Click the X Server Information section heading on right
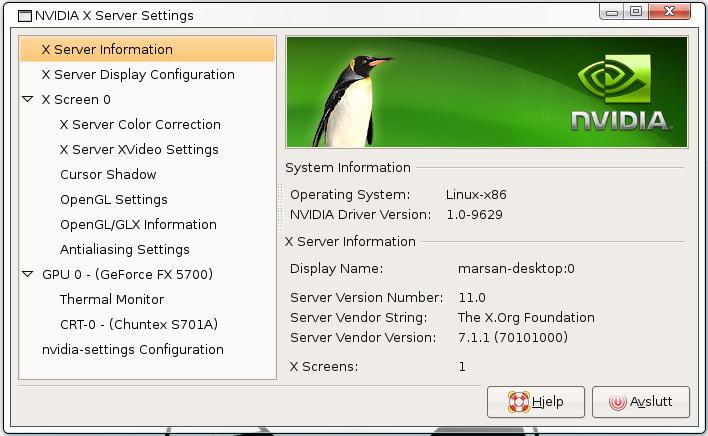This screenshot has width=708, height=436. pyautogui.click(x=350, y=241)
